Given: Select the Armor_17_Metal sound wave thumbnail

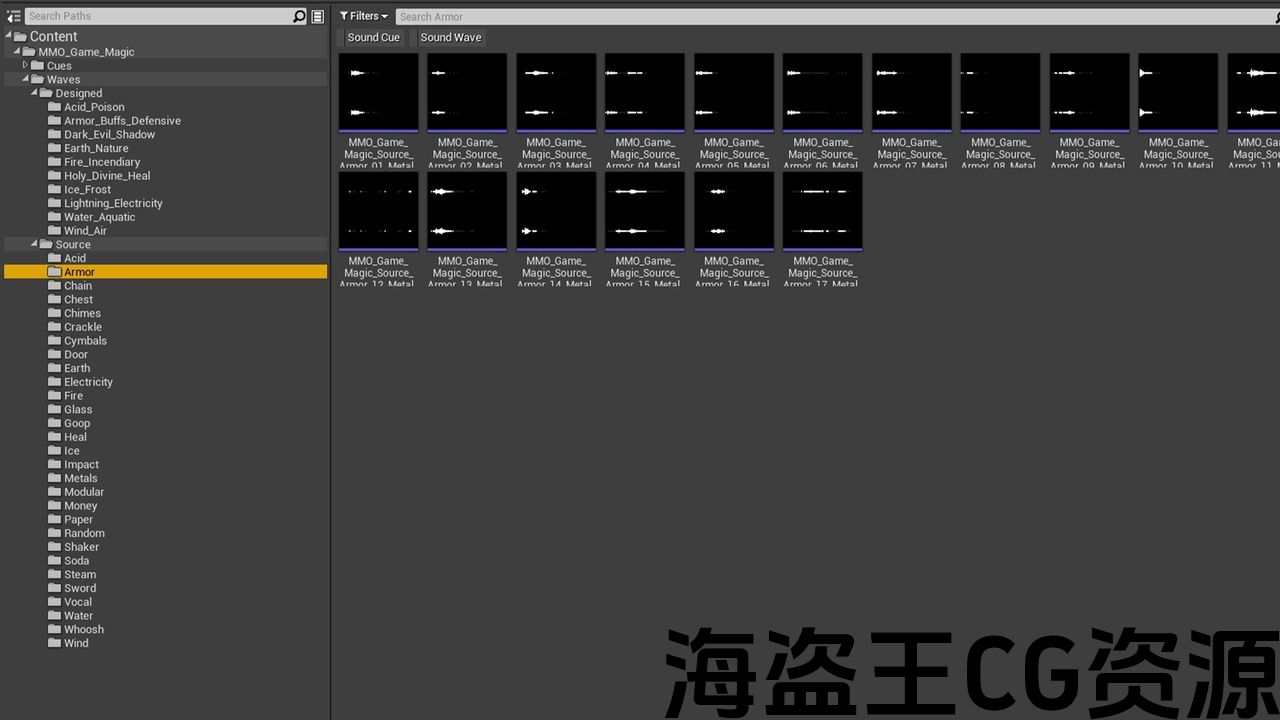Looking at the screenshot, I should [x=822, y=211].
